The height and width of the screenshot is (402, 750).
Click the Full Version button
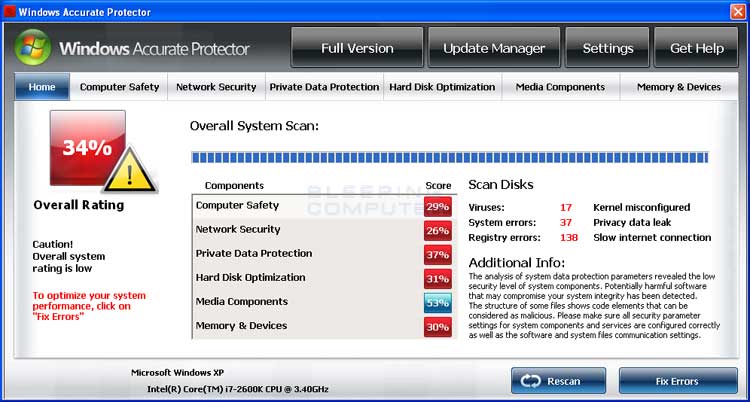[357, 47]
